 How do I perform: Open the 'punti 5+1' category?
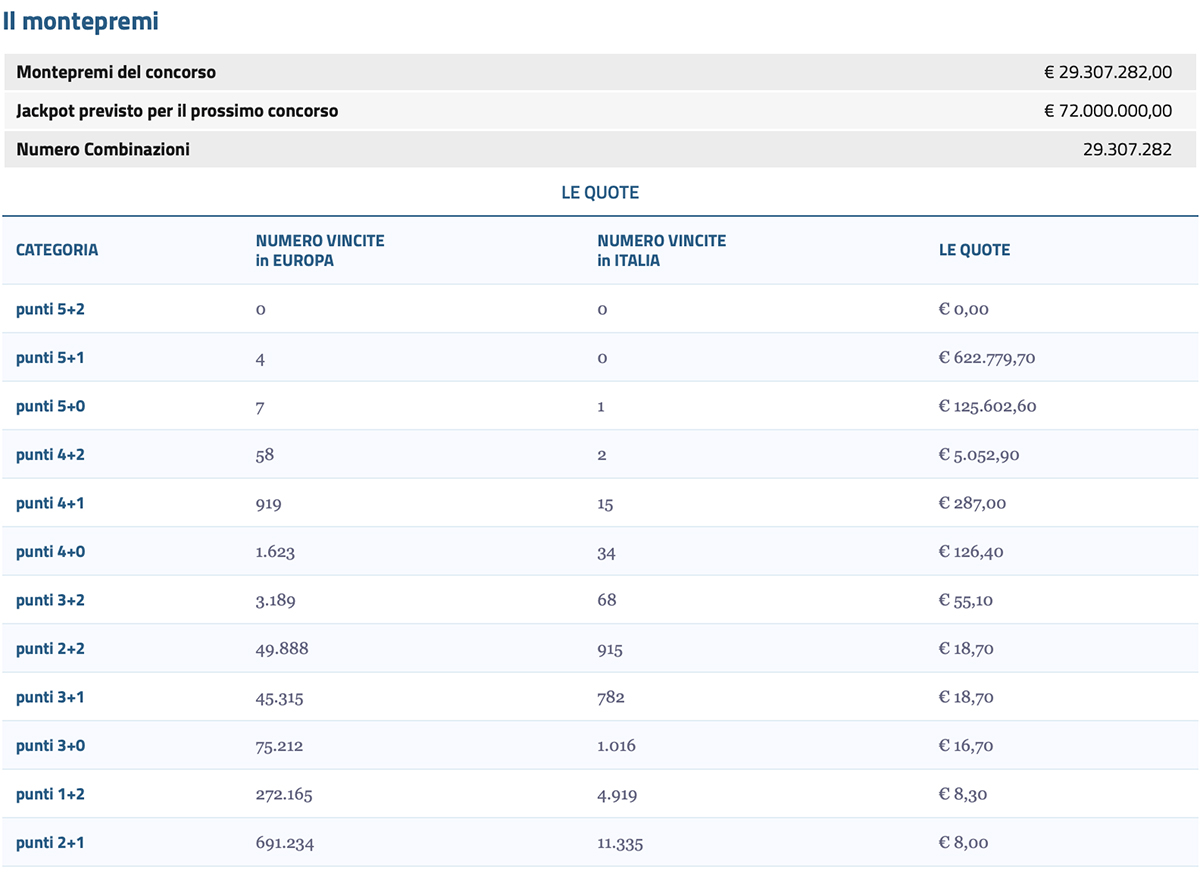[50, 358]
